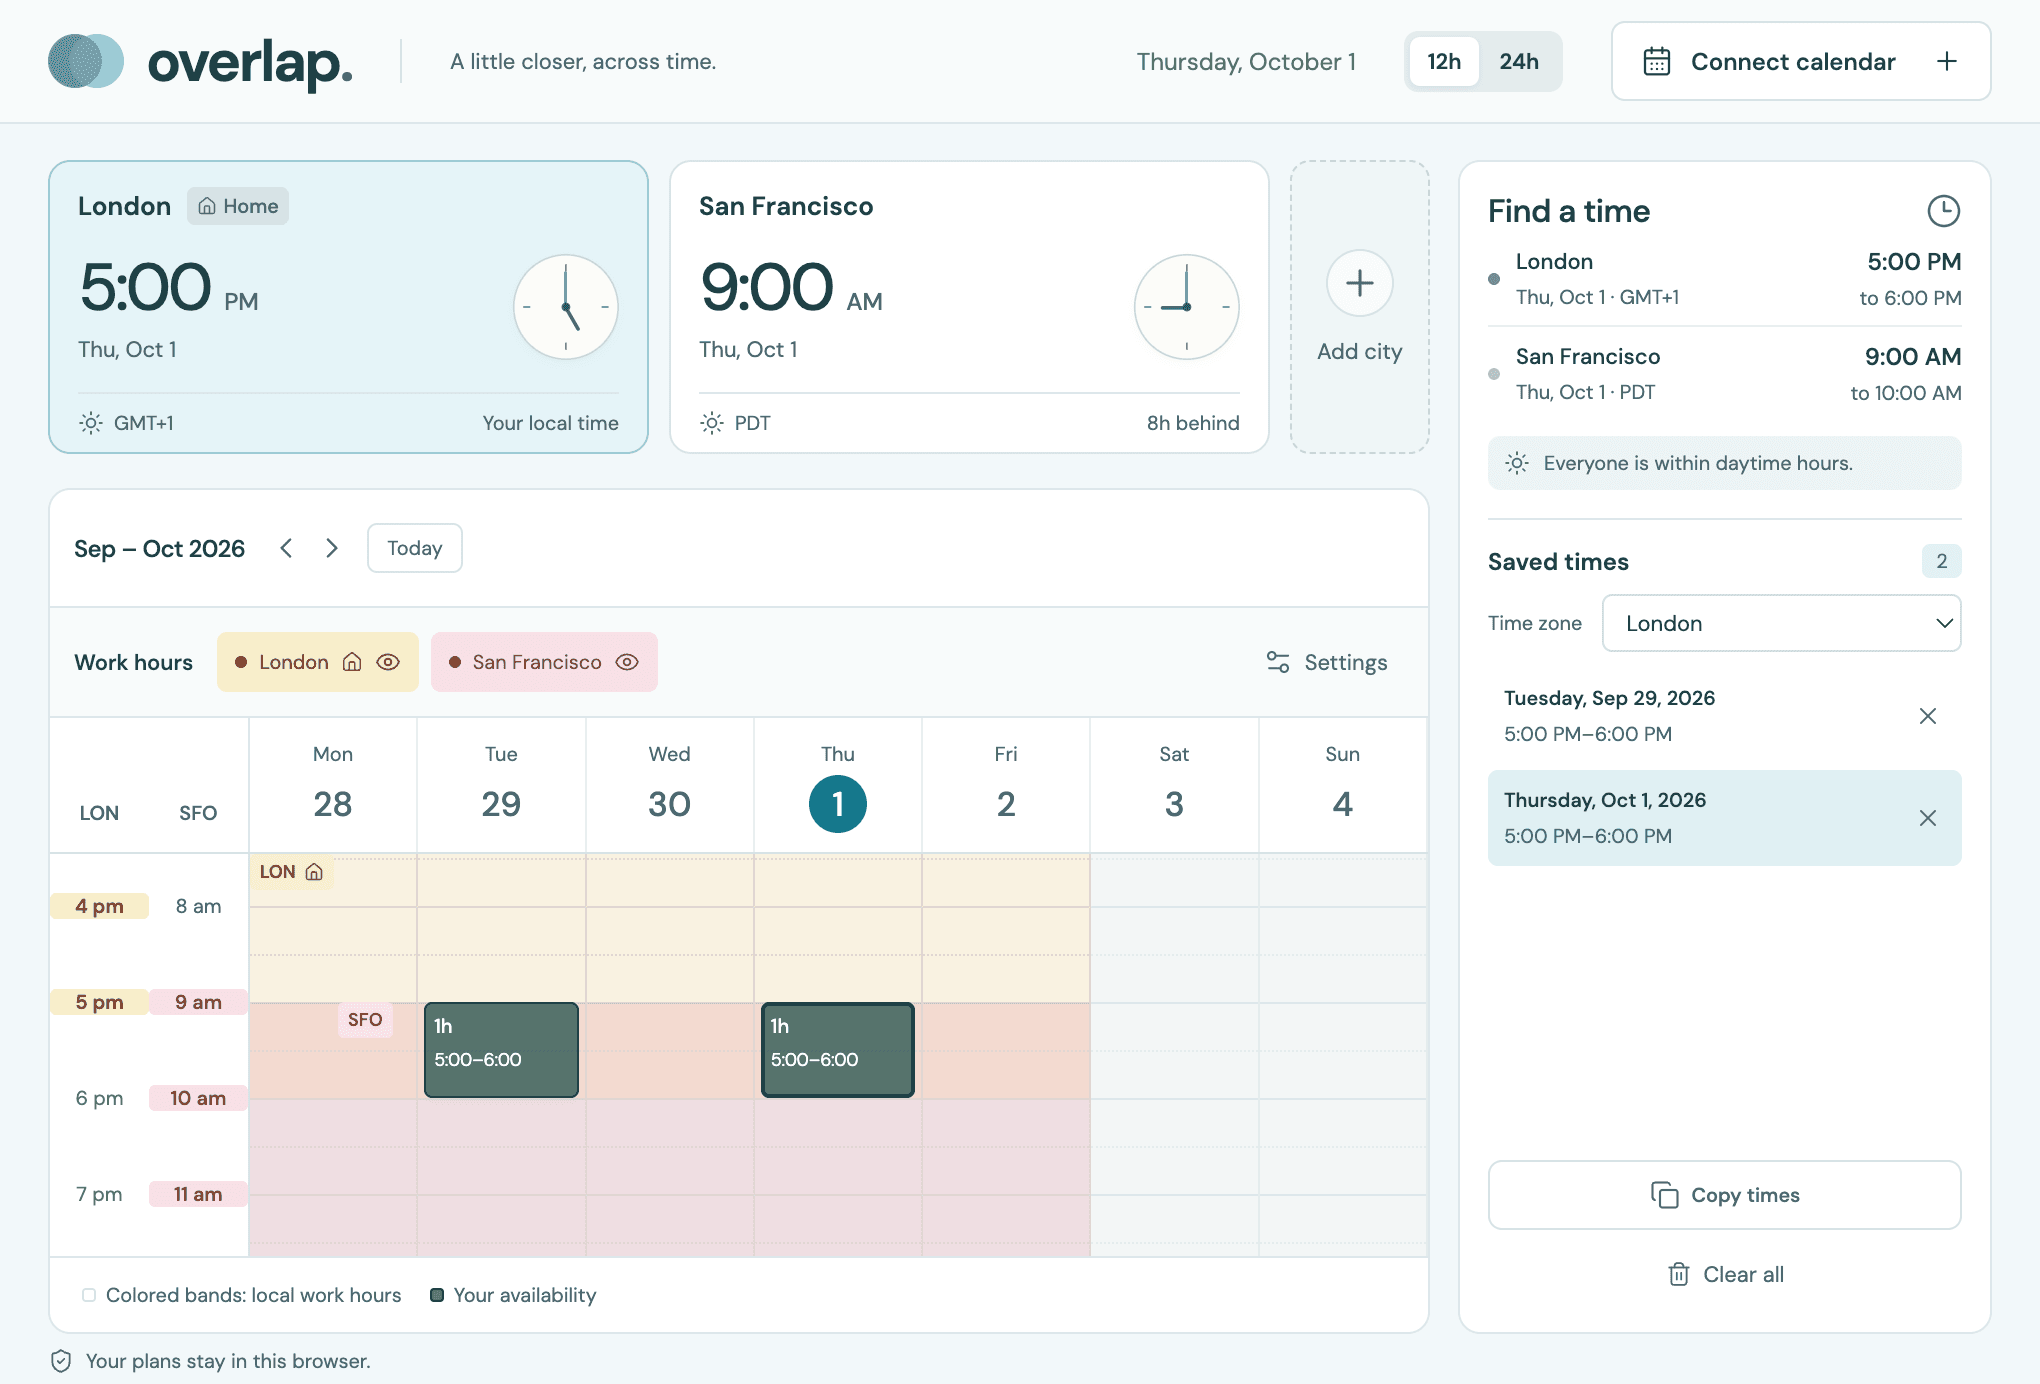Click the '8h behind' label
The image size is (2040, 1384).
(x=1193, y=423)
